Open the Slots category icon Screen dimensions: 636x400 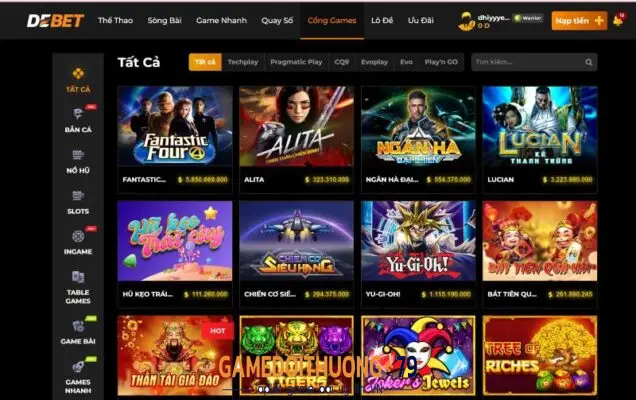(78, 195)
